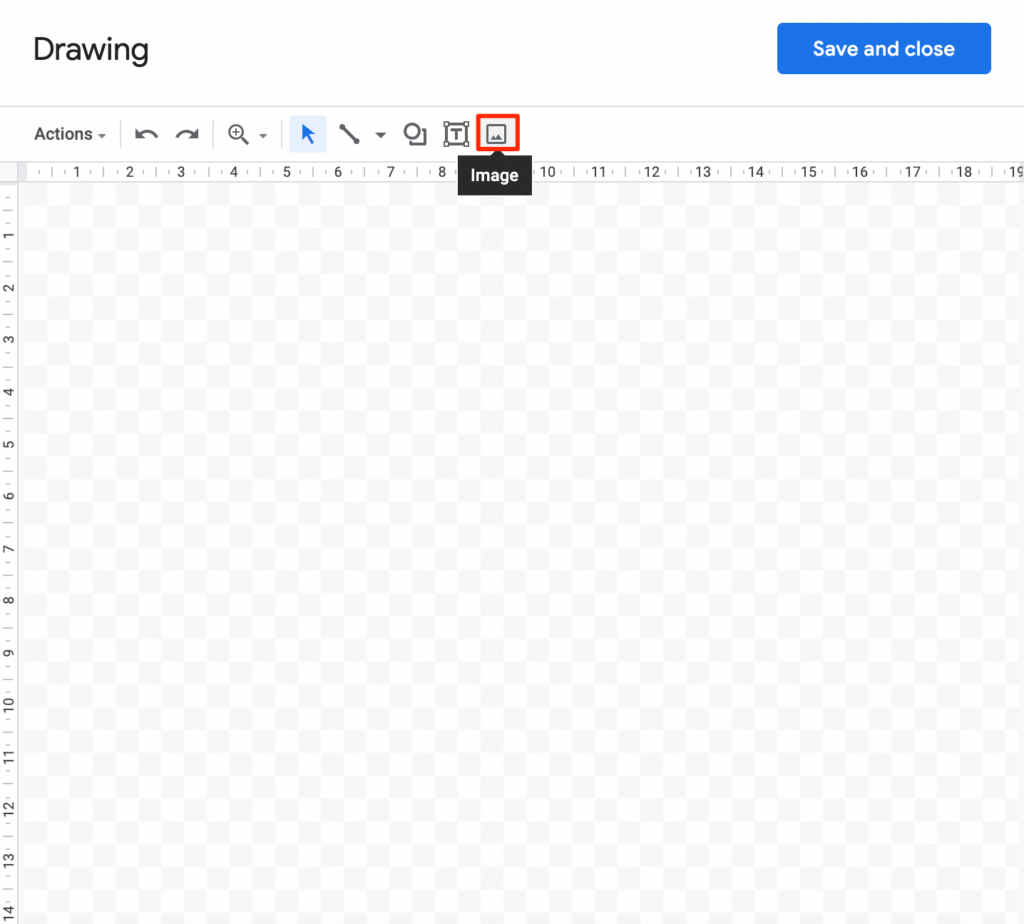Viewport: 1024px width, 924px height.
Task: Click the Drawing heading text
Action: click(90, 49)
